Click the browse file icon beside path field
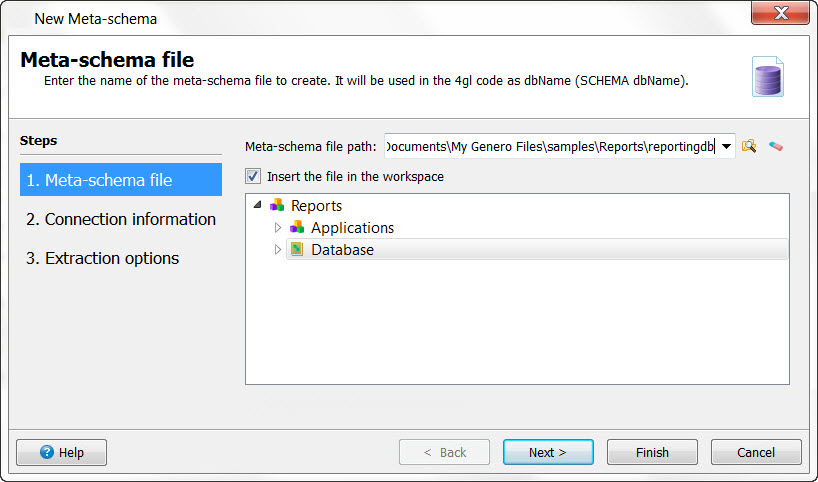 tap(748, 147)
